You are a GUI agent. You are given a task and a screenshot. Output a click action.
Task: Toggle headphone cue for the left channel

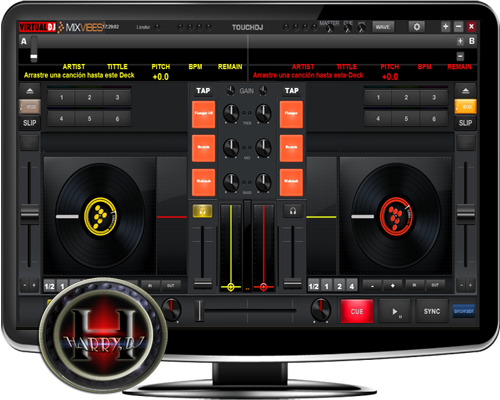click(x=202, y=211)
